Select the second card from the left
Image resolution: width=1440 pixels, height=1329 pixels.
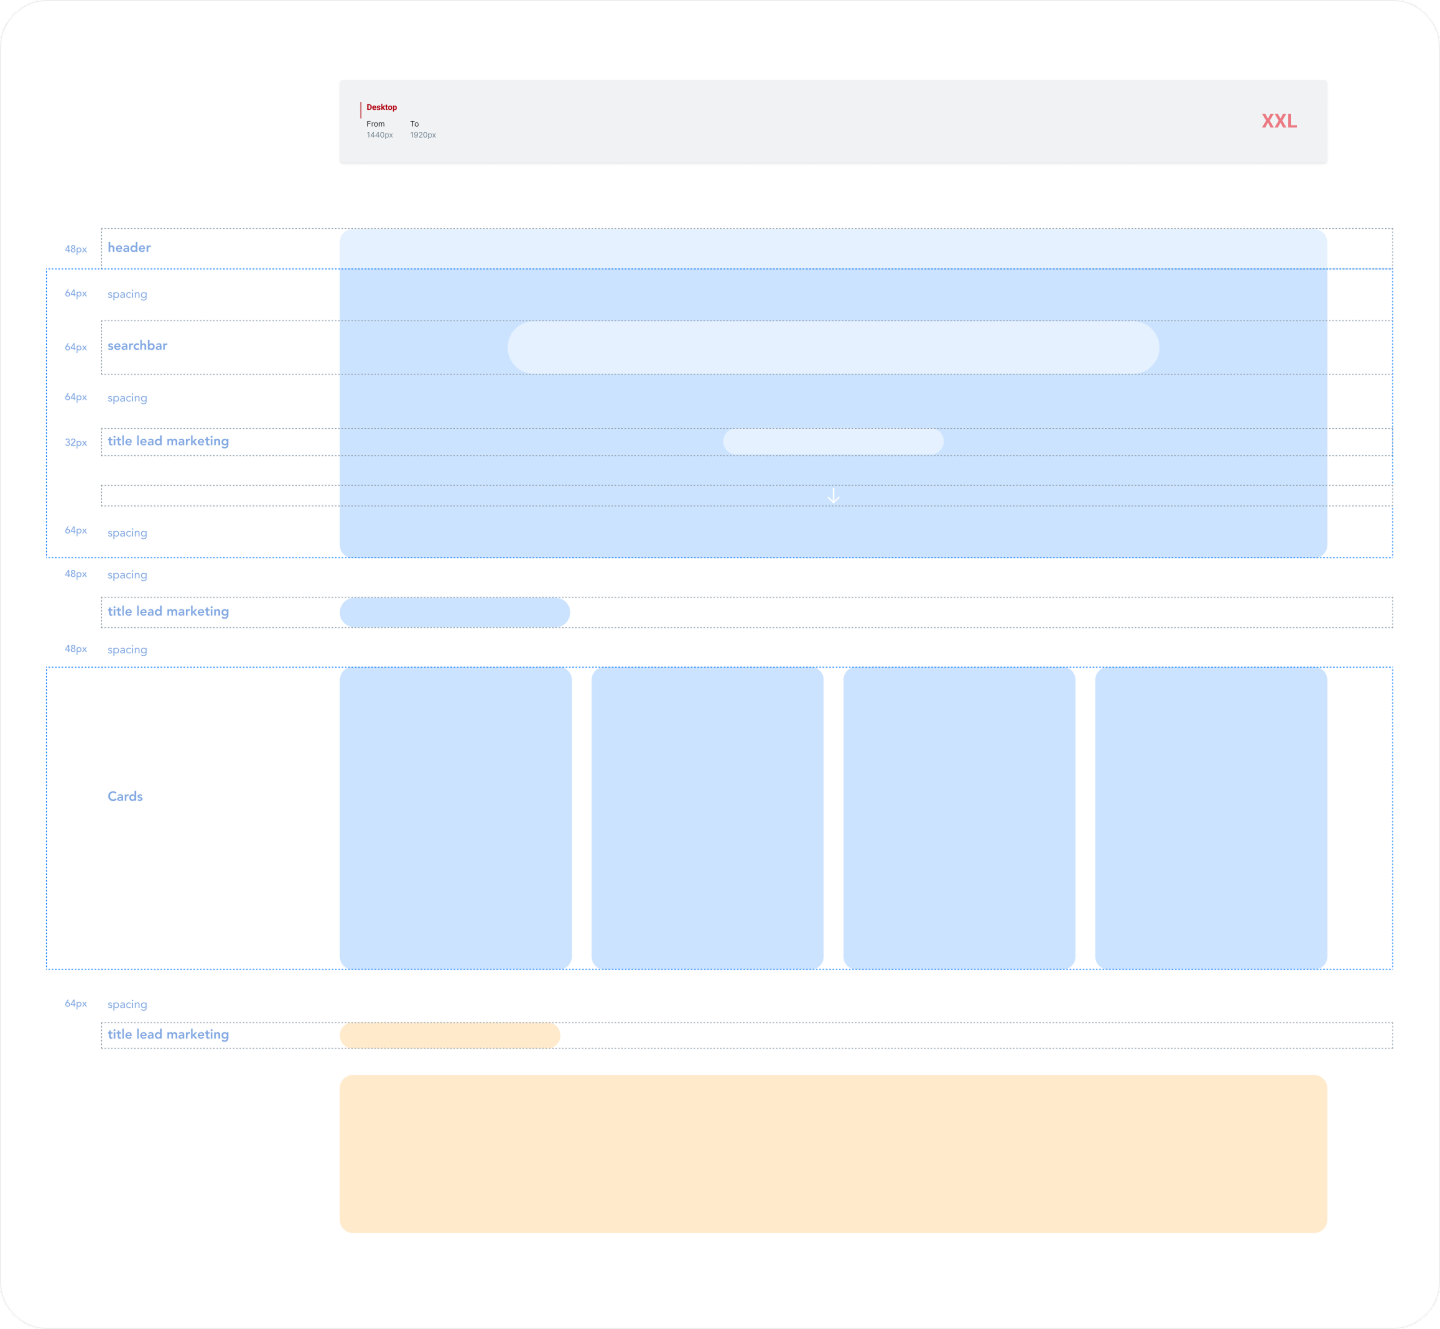click(707, 817)
